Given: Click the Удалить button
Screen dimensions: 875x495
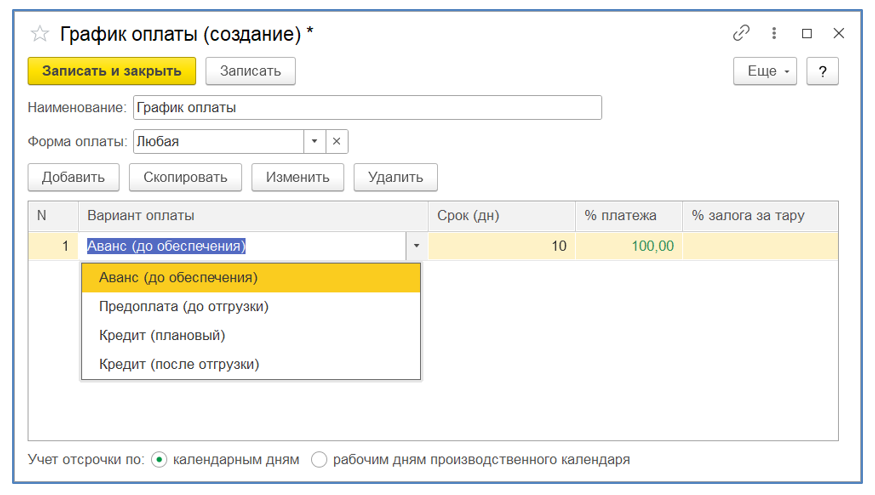Looking at the screenshot, I should (395, 177).
